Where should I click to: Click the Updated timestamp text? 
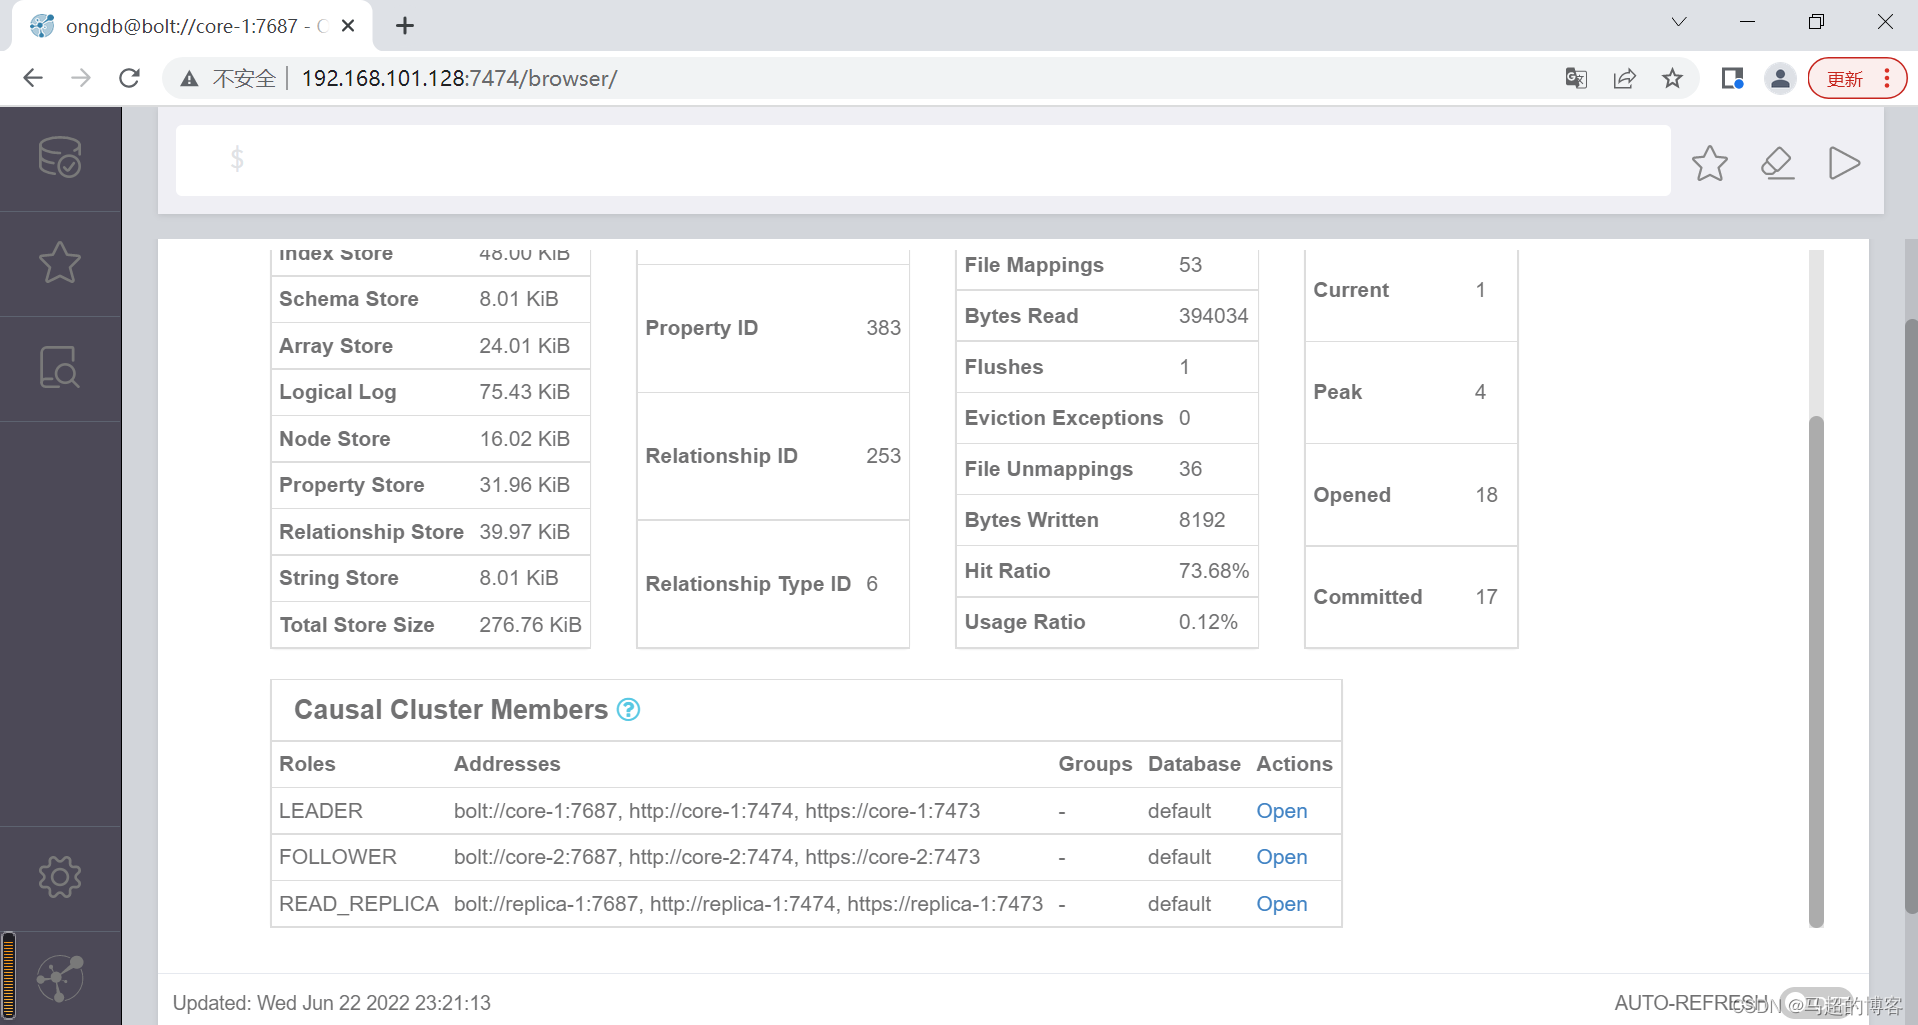pos(332,1003)
